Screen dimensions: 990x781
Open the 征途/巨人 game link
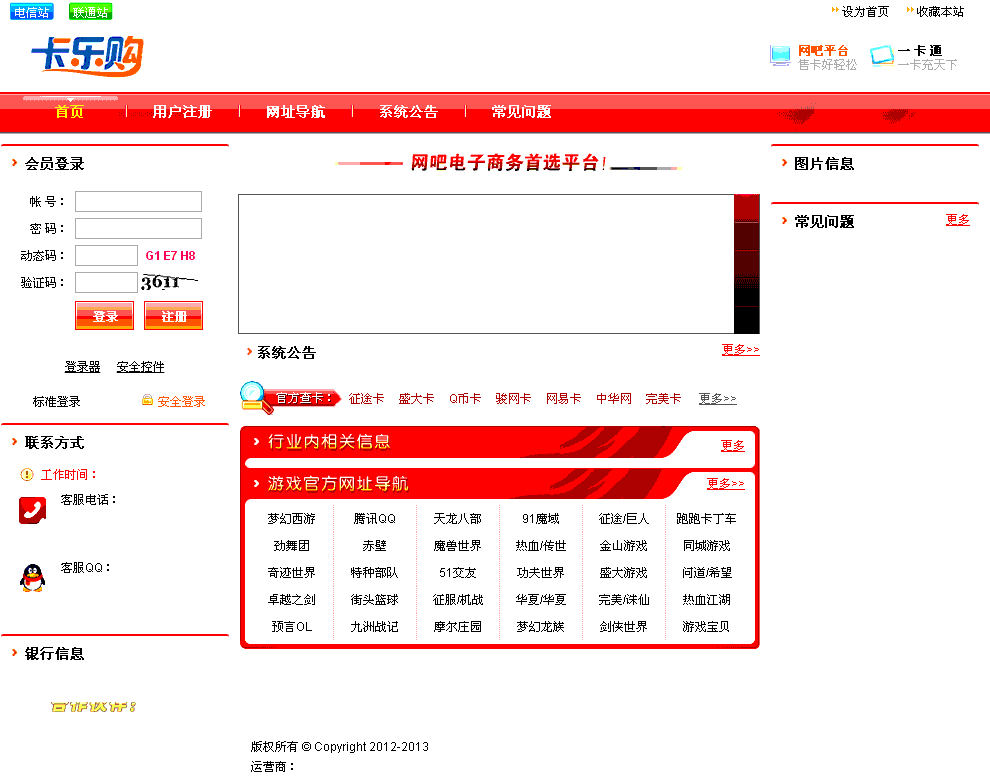pos(623,518)
